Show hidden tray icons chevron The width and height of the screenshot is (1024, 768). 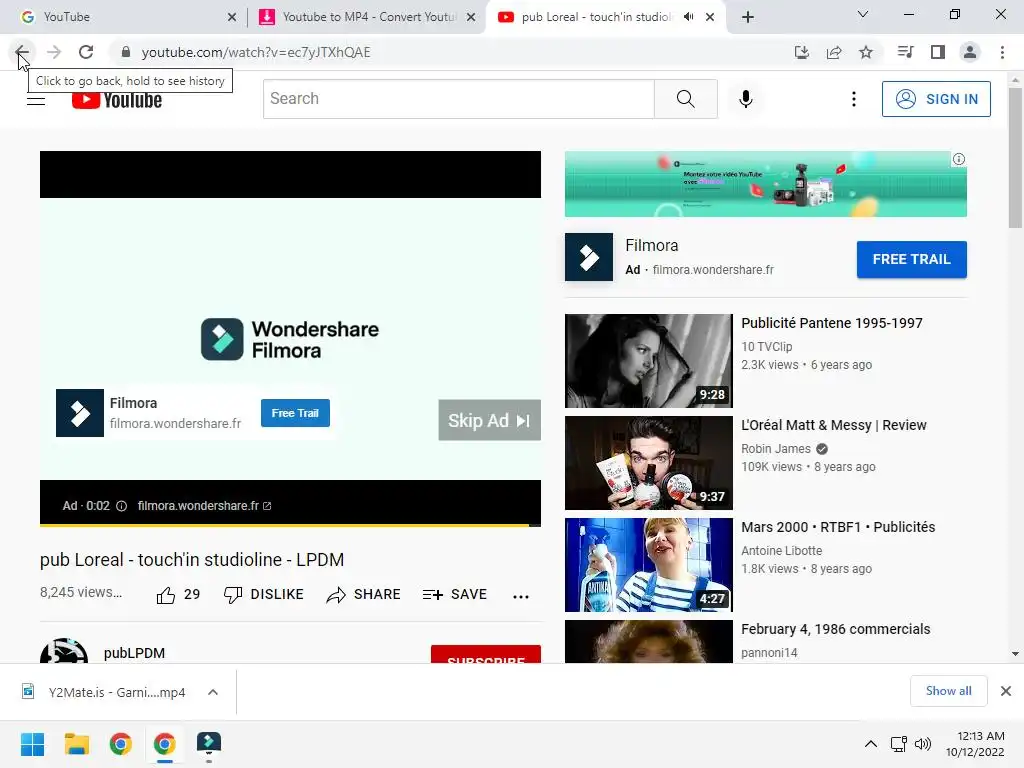point(871,744)
